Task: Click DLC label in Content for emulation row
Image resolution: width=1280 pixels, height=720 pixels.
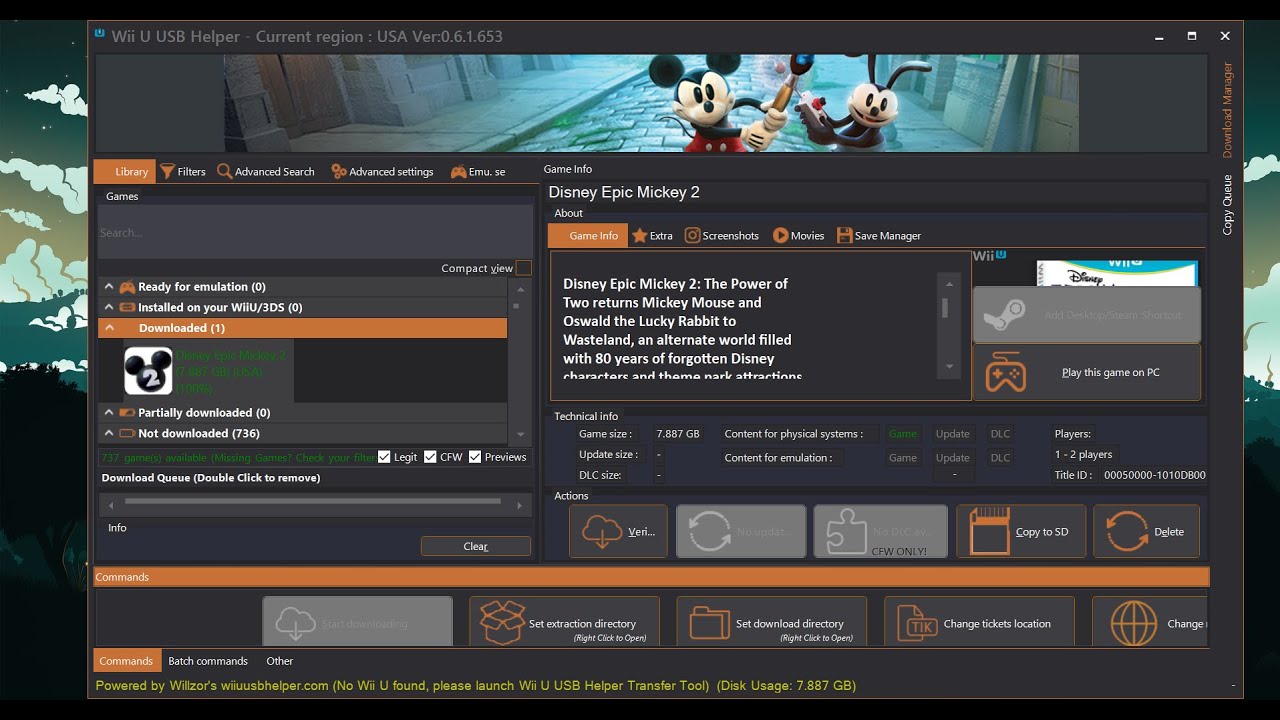Action: click(1000, 458)
